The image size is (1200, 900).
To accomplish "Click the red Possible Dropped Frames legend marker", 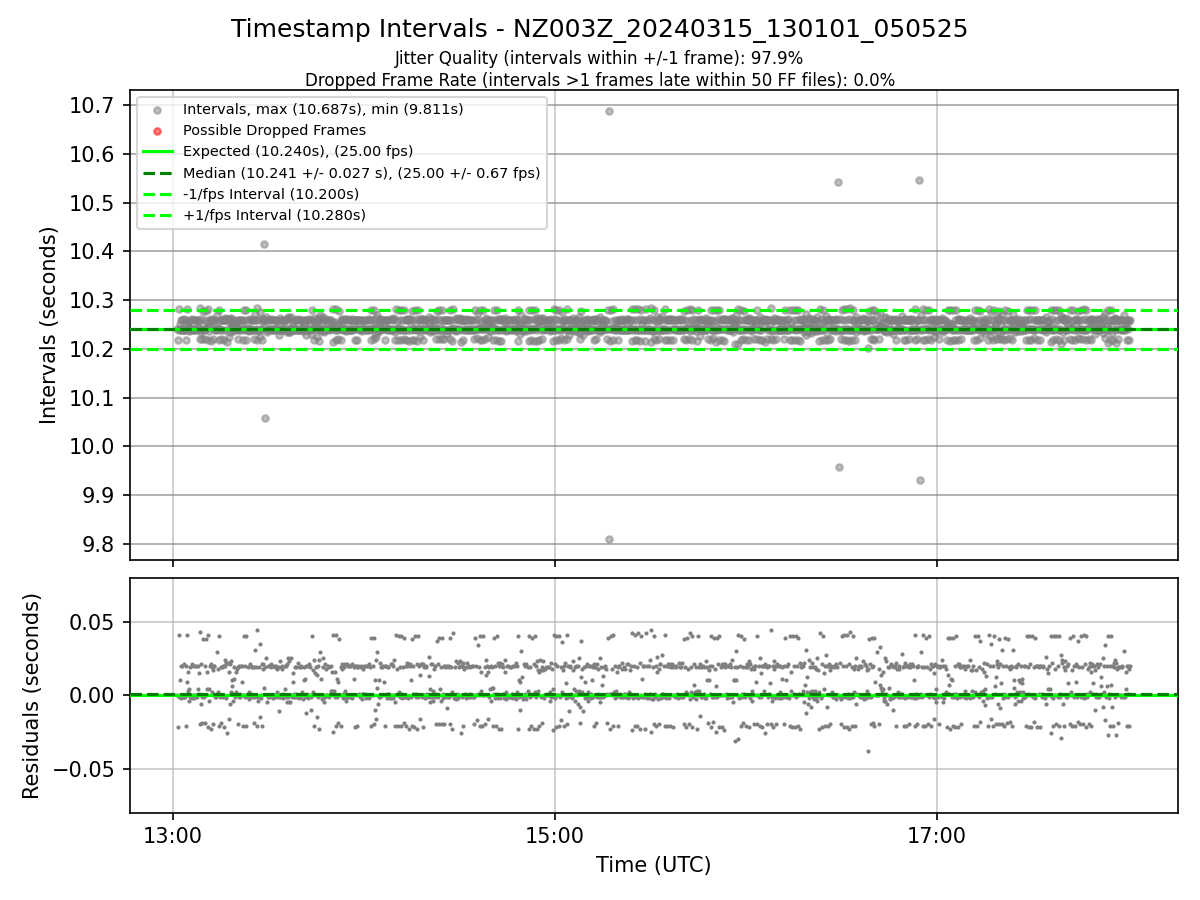I will [x=157, y=131].
